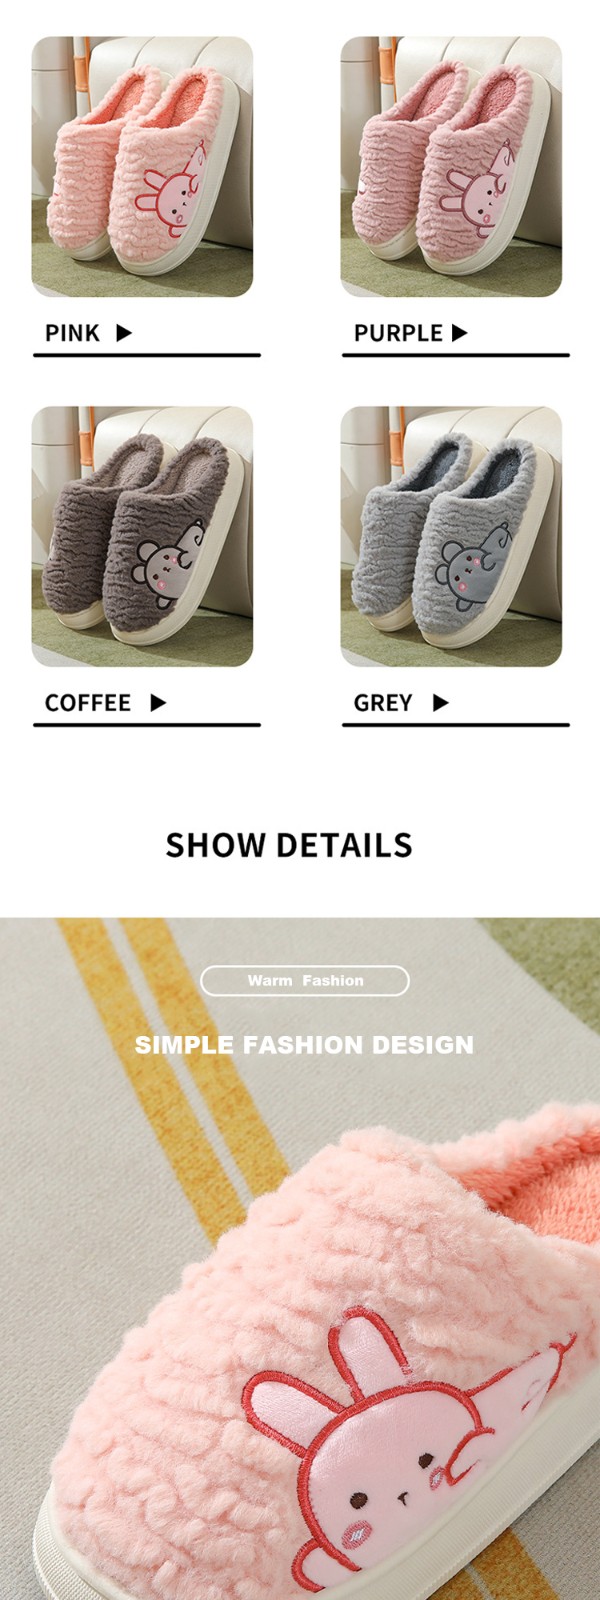Open the grey slippers thumbnail
Screen dimensions: 600x1600
(451, 536)
